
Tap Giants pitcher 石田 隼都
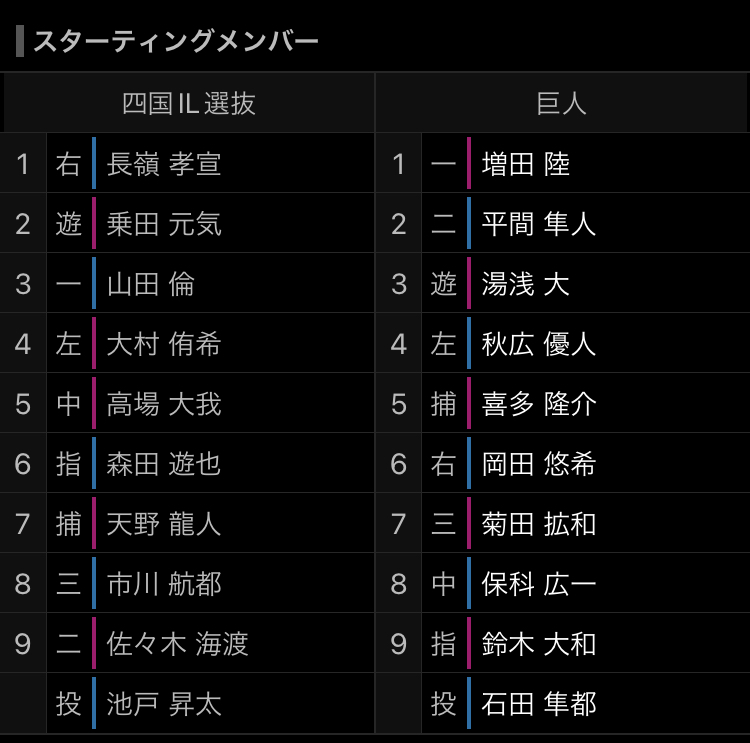[539, 704]
